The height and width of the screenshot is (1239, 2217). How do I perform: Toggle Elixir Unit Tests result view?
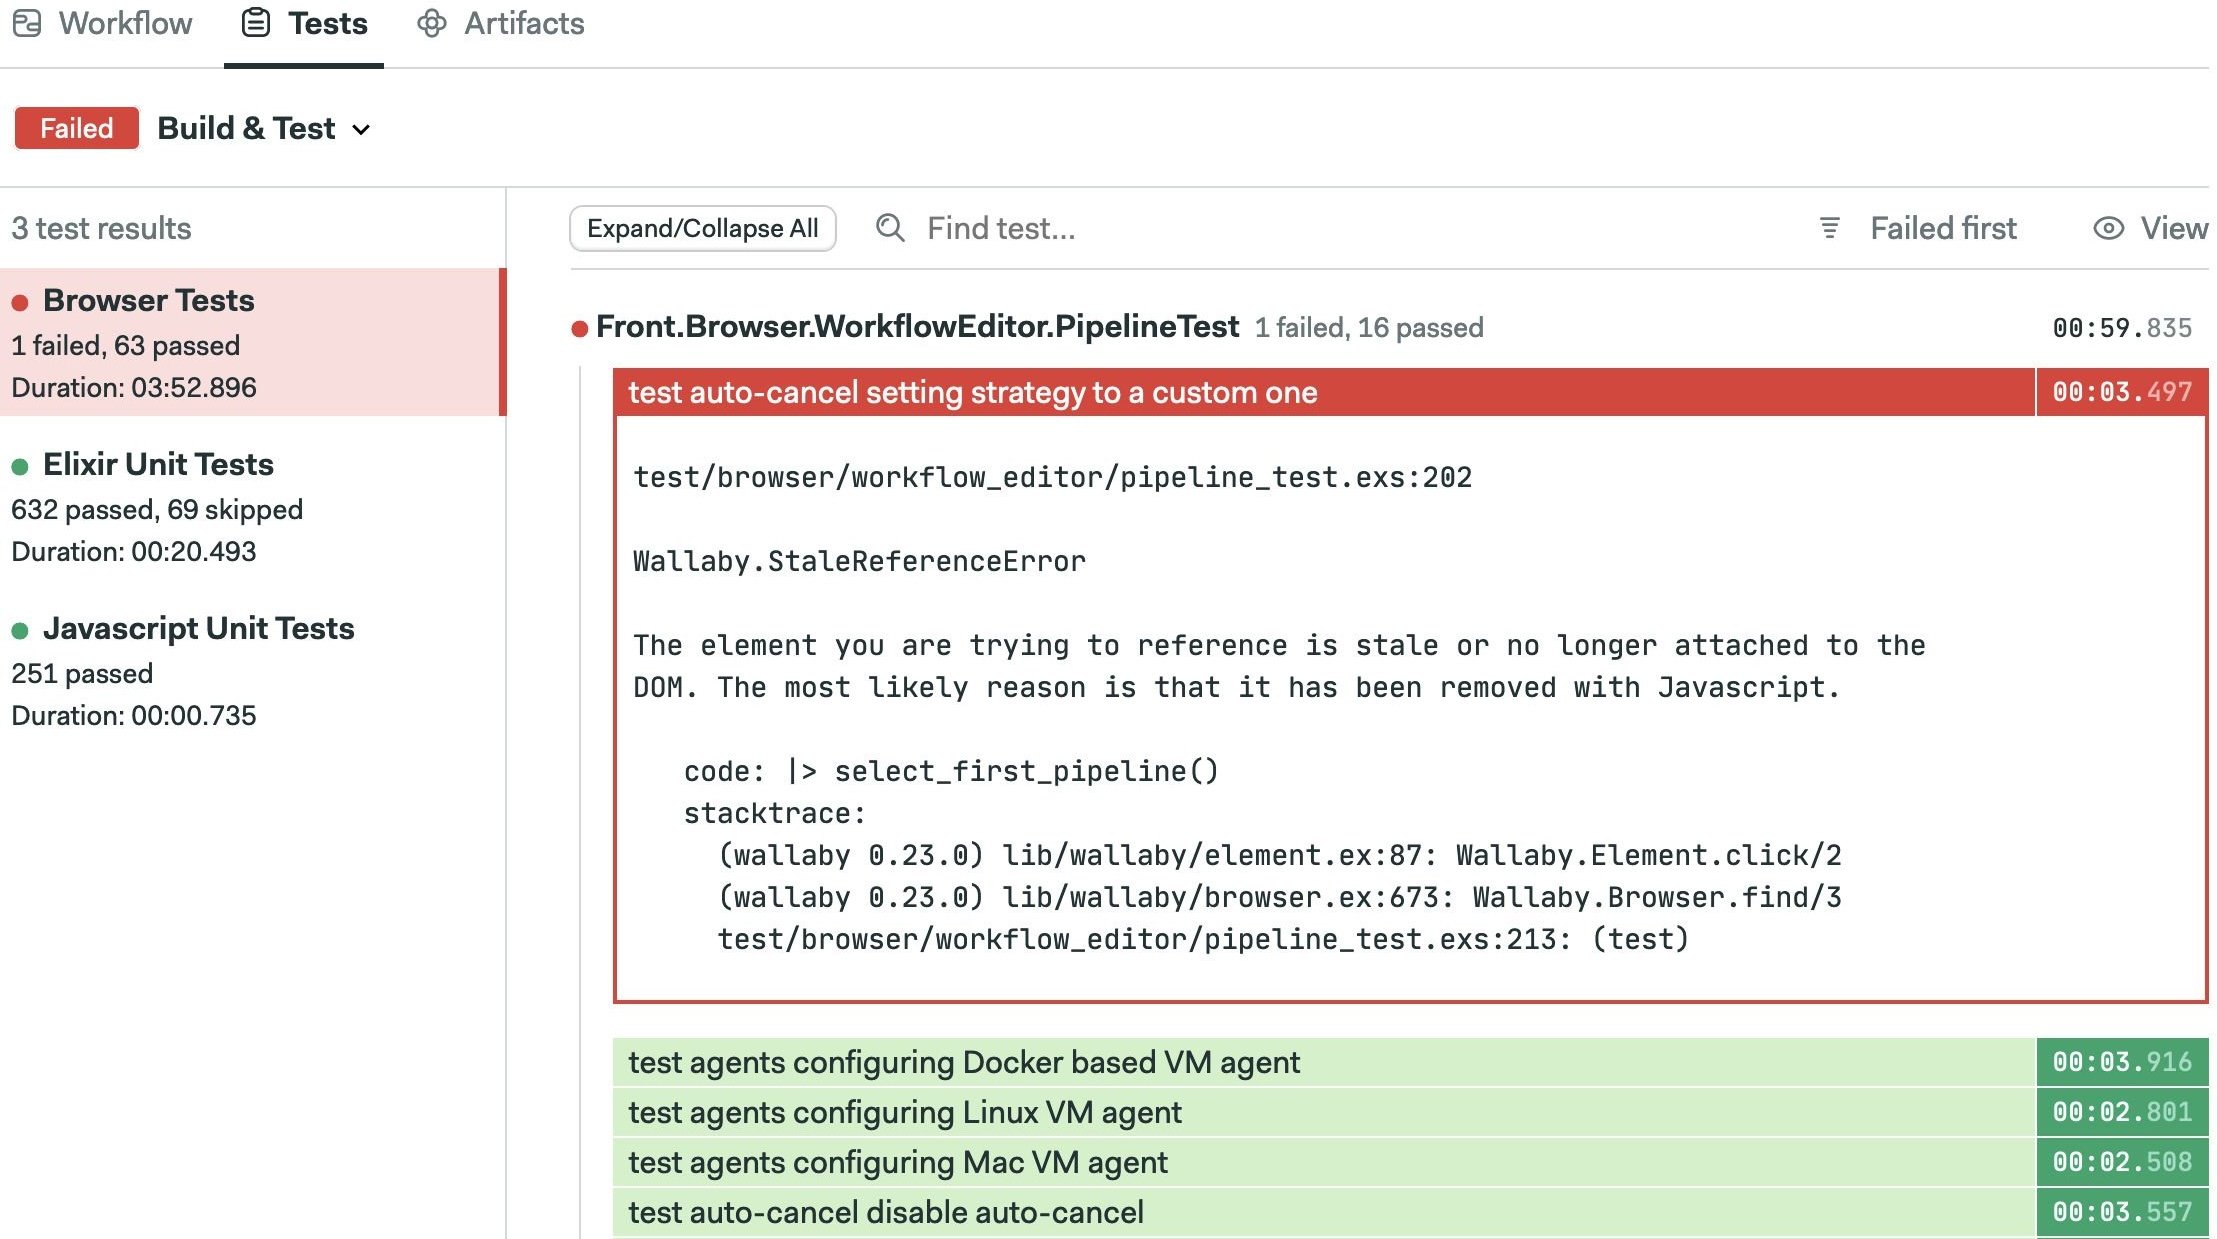point(158,464)
